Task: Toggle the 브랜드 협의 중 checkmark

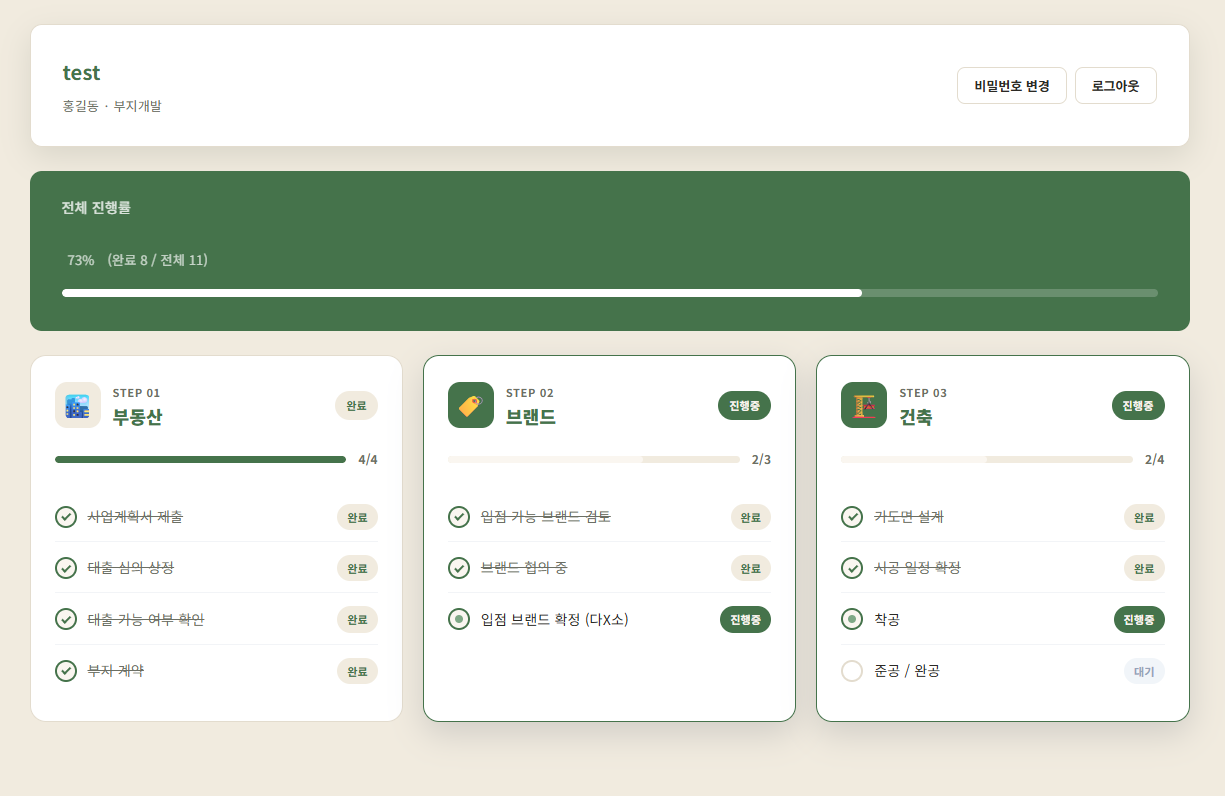Action: tap(459, 568)
